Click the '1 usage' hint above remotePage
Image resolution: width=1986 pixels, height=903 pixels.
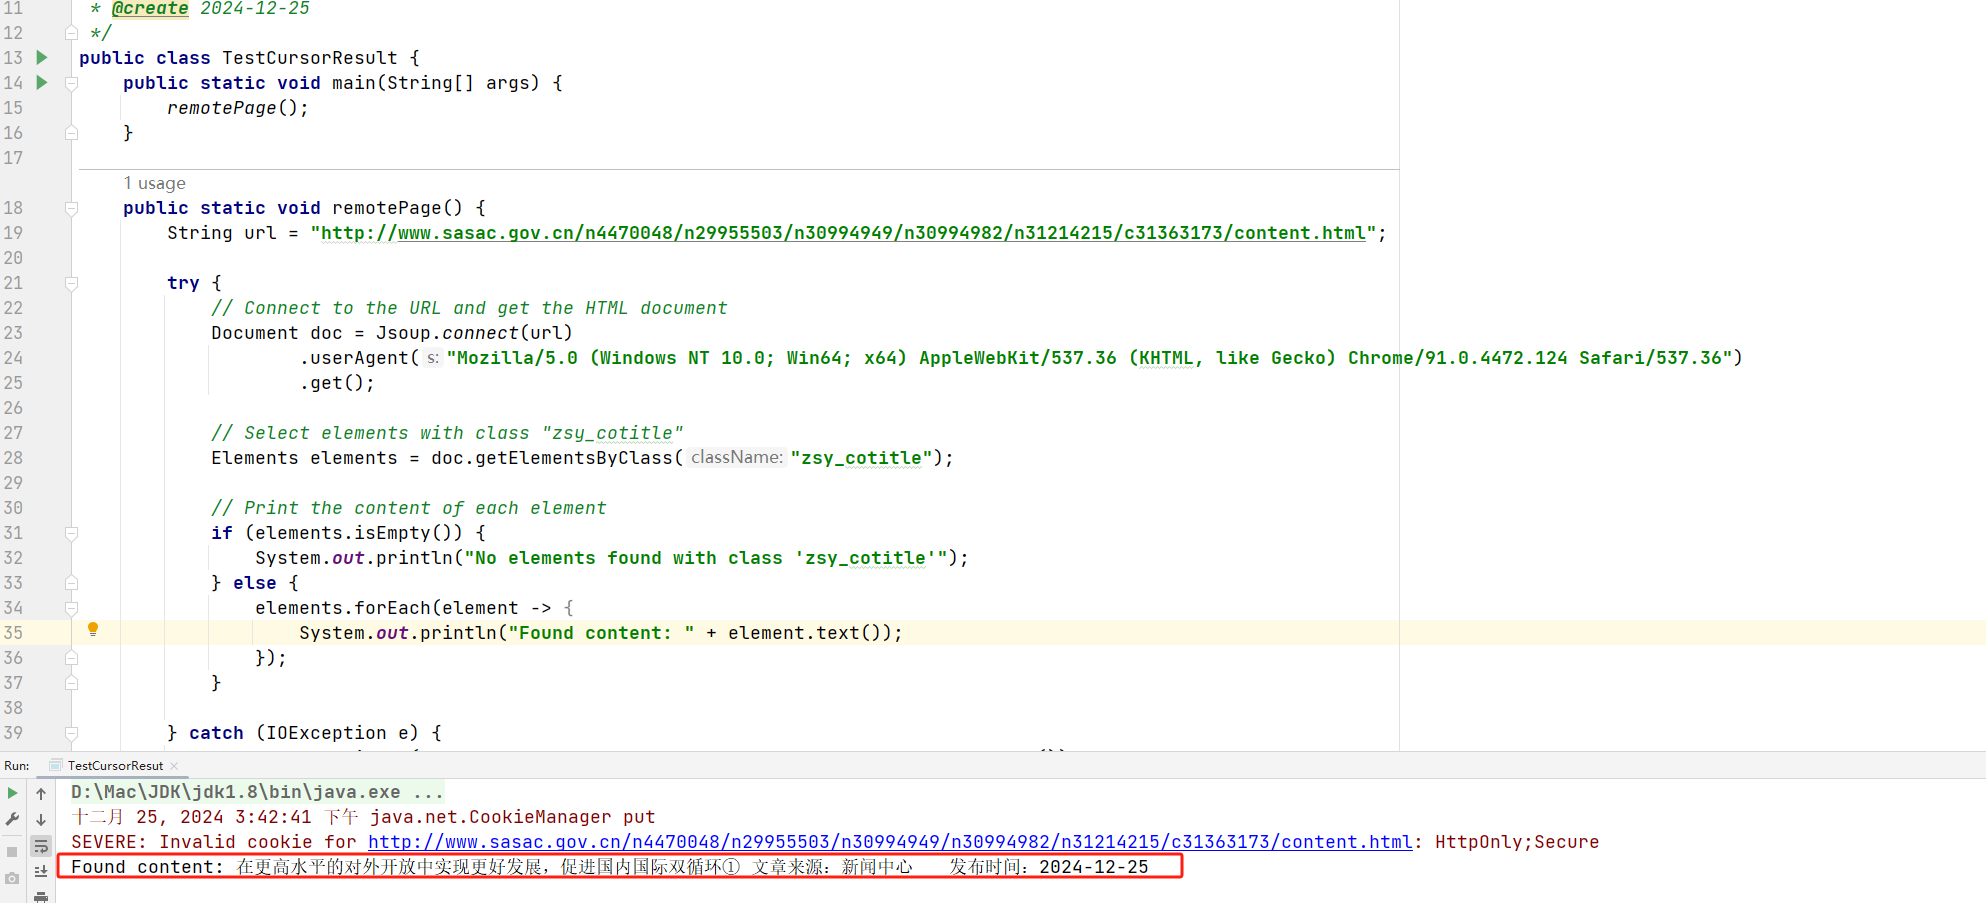click(x=155, y=183)
